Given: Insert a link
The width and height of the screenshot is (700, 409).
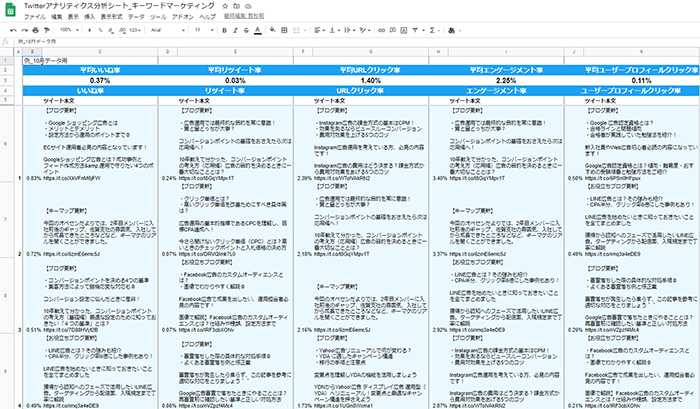Looking at the screenshot, I should pos(382,30).
